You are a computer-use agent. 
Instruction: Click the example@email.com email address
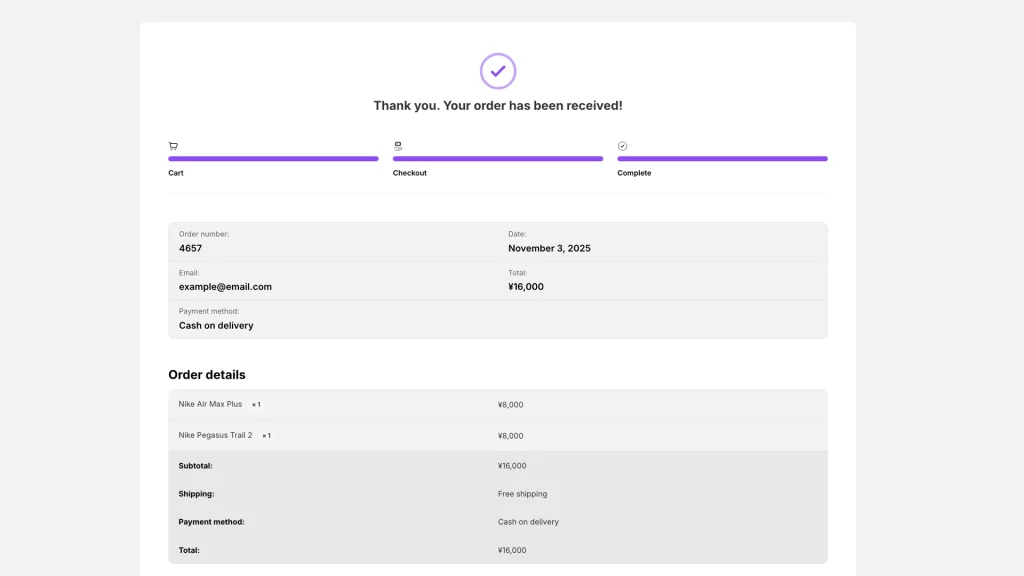pyautogui.click(x=225, y=287)
